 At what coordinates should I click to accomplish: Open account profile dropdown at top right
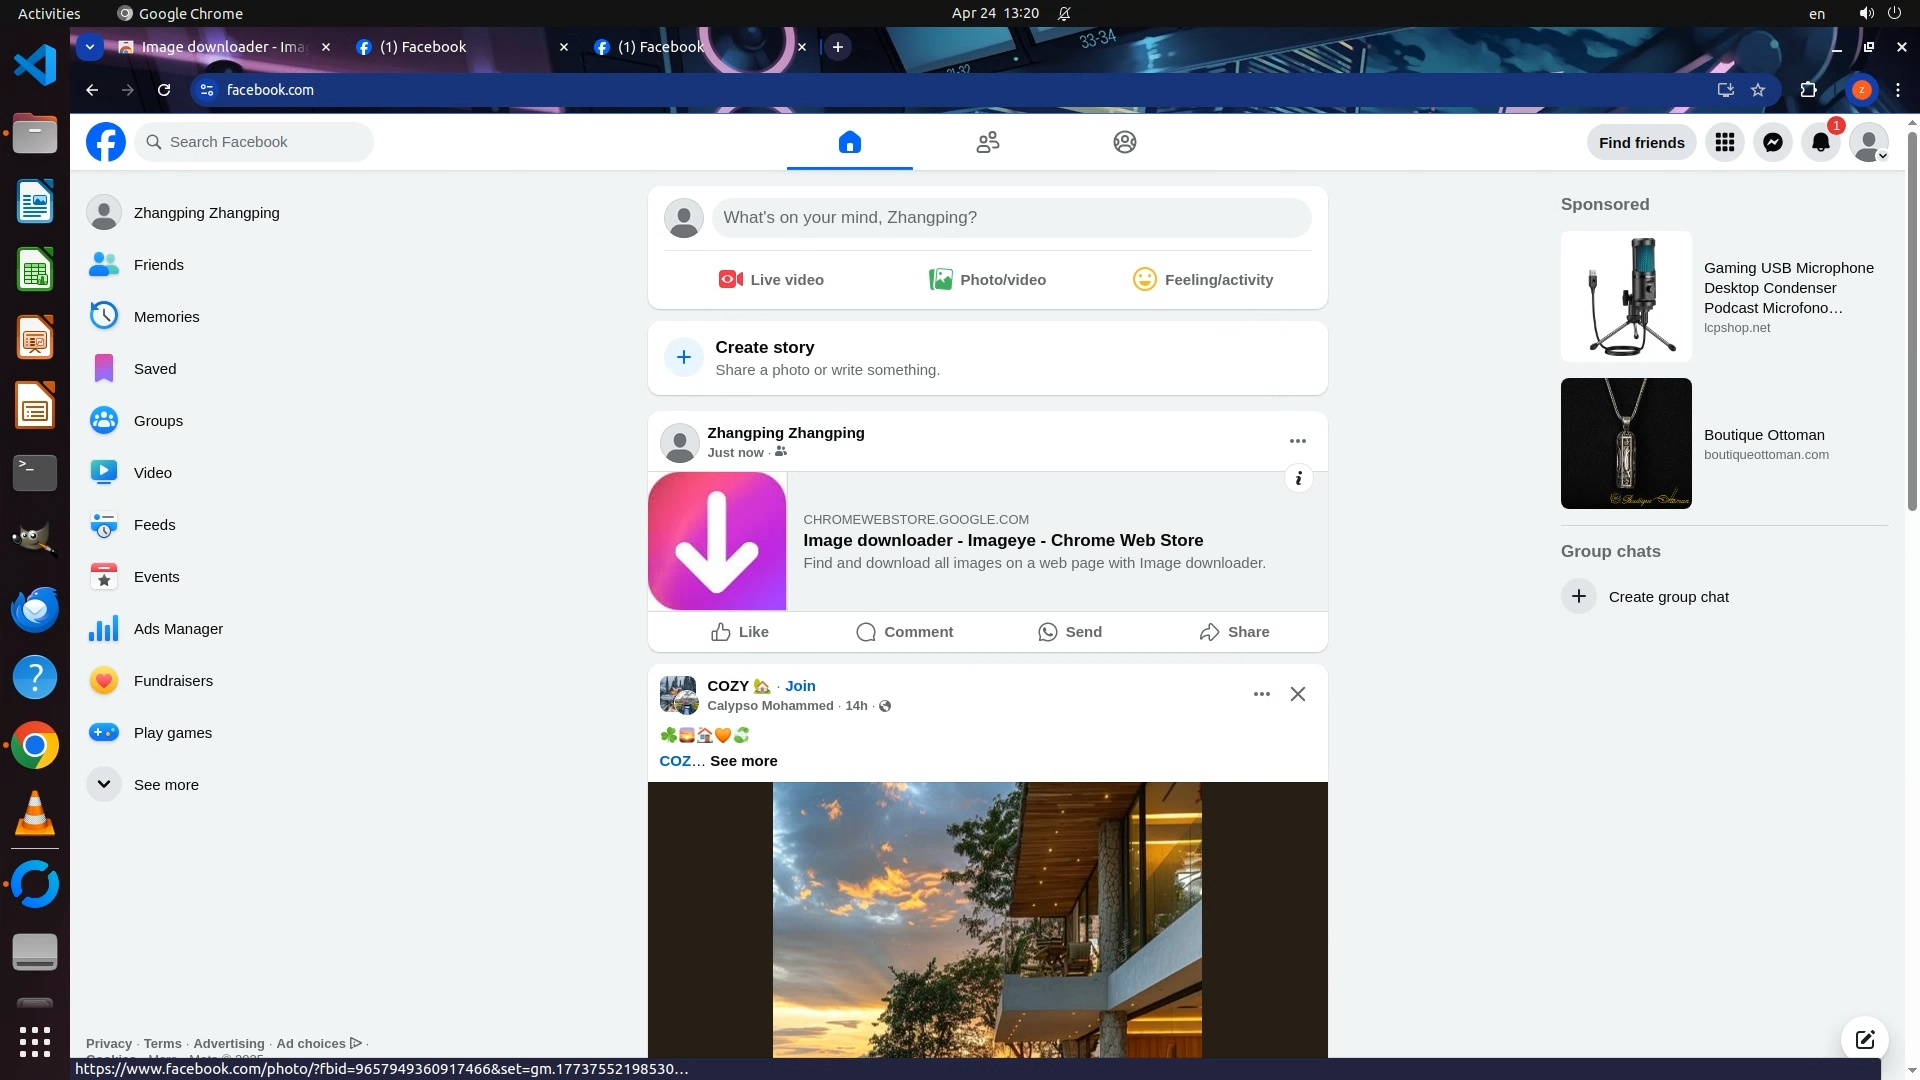point(1868,142)
